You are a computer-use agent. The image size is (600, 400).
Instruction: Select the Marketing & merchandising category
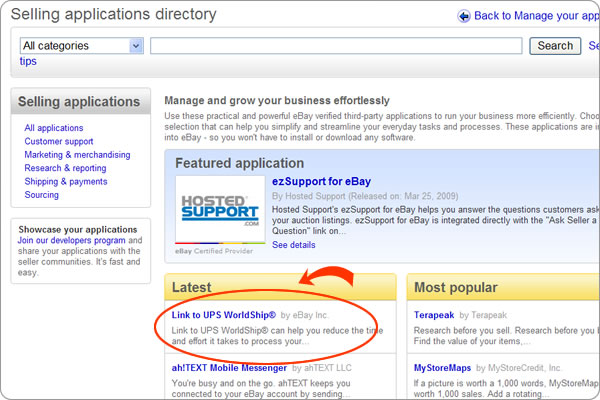click(x=77, y=155)
